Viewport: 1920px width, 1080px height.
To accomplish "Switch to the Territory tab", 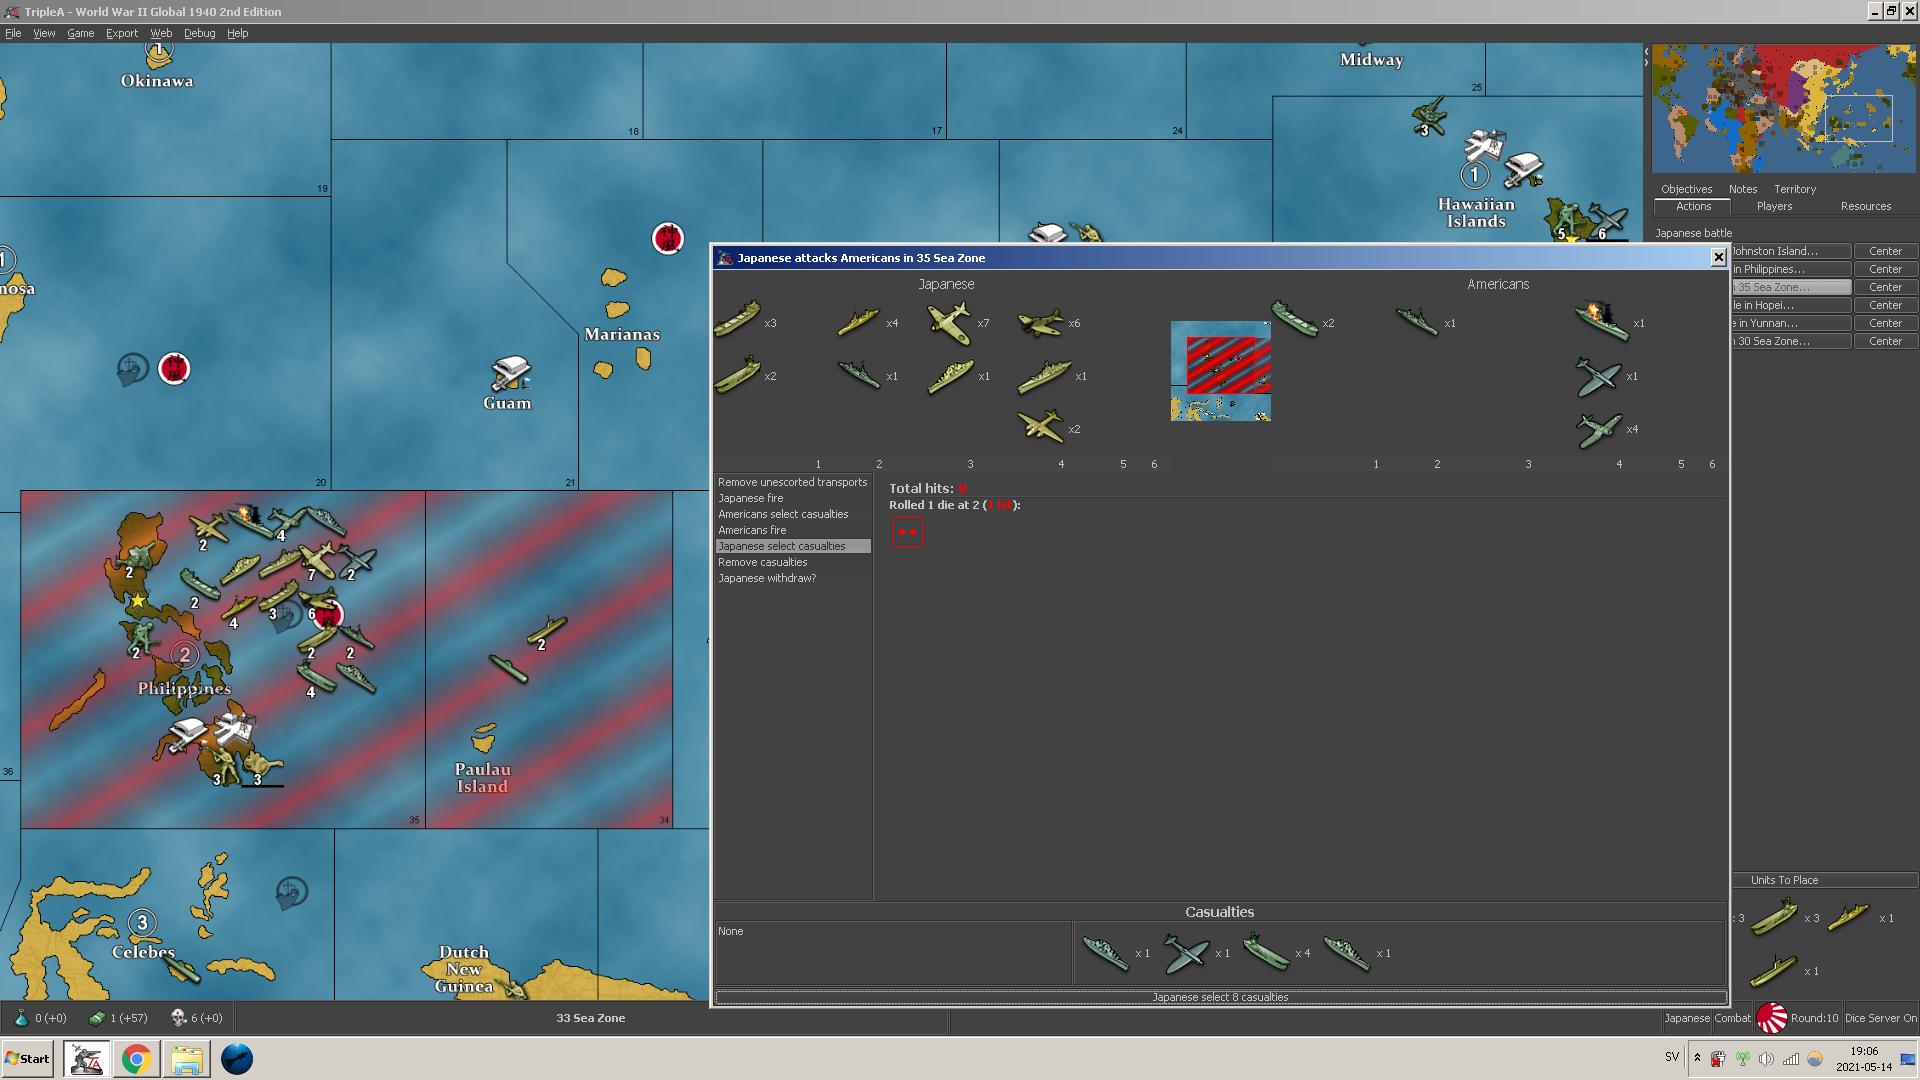I will (1795, 189).
